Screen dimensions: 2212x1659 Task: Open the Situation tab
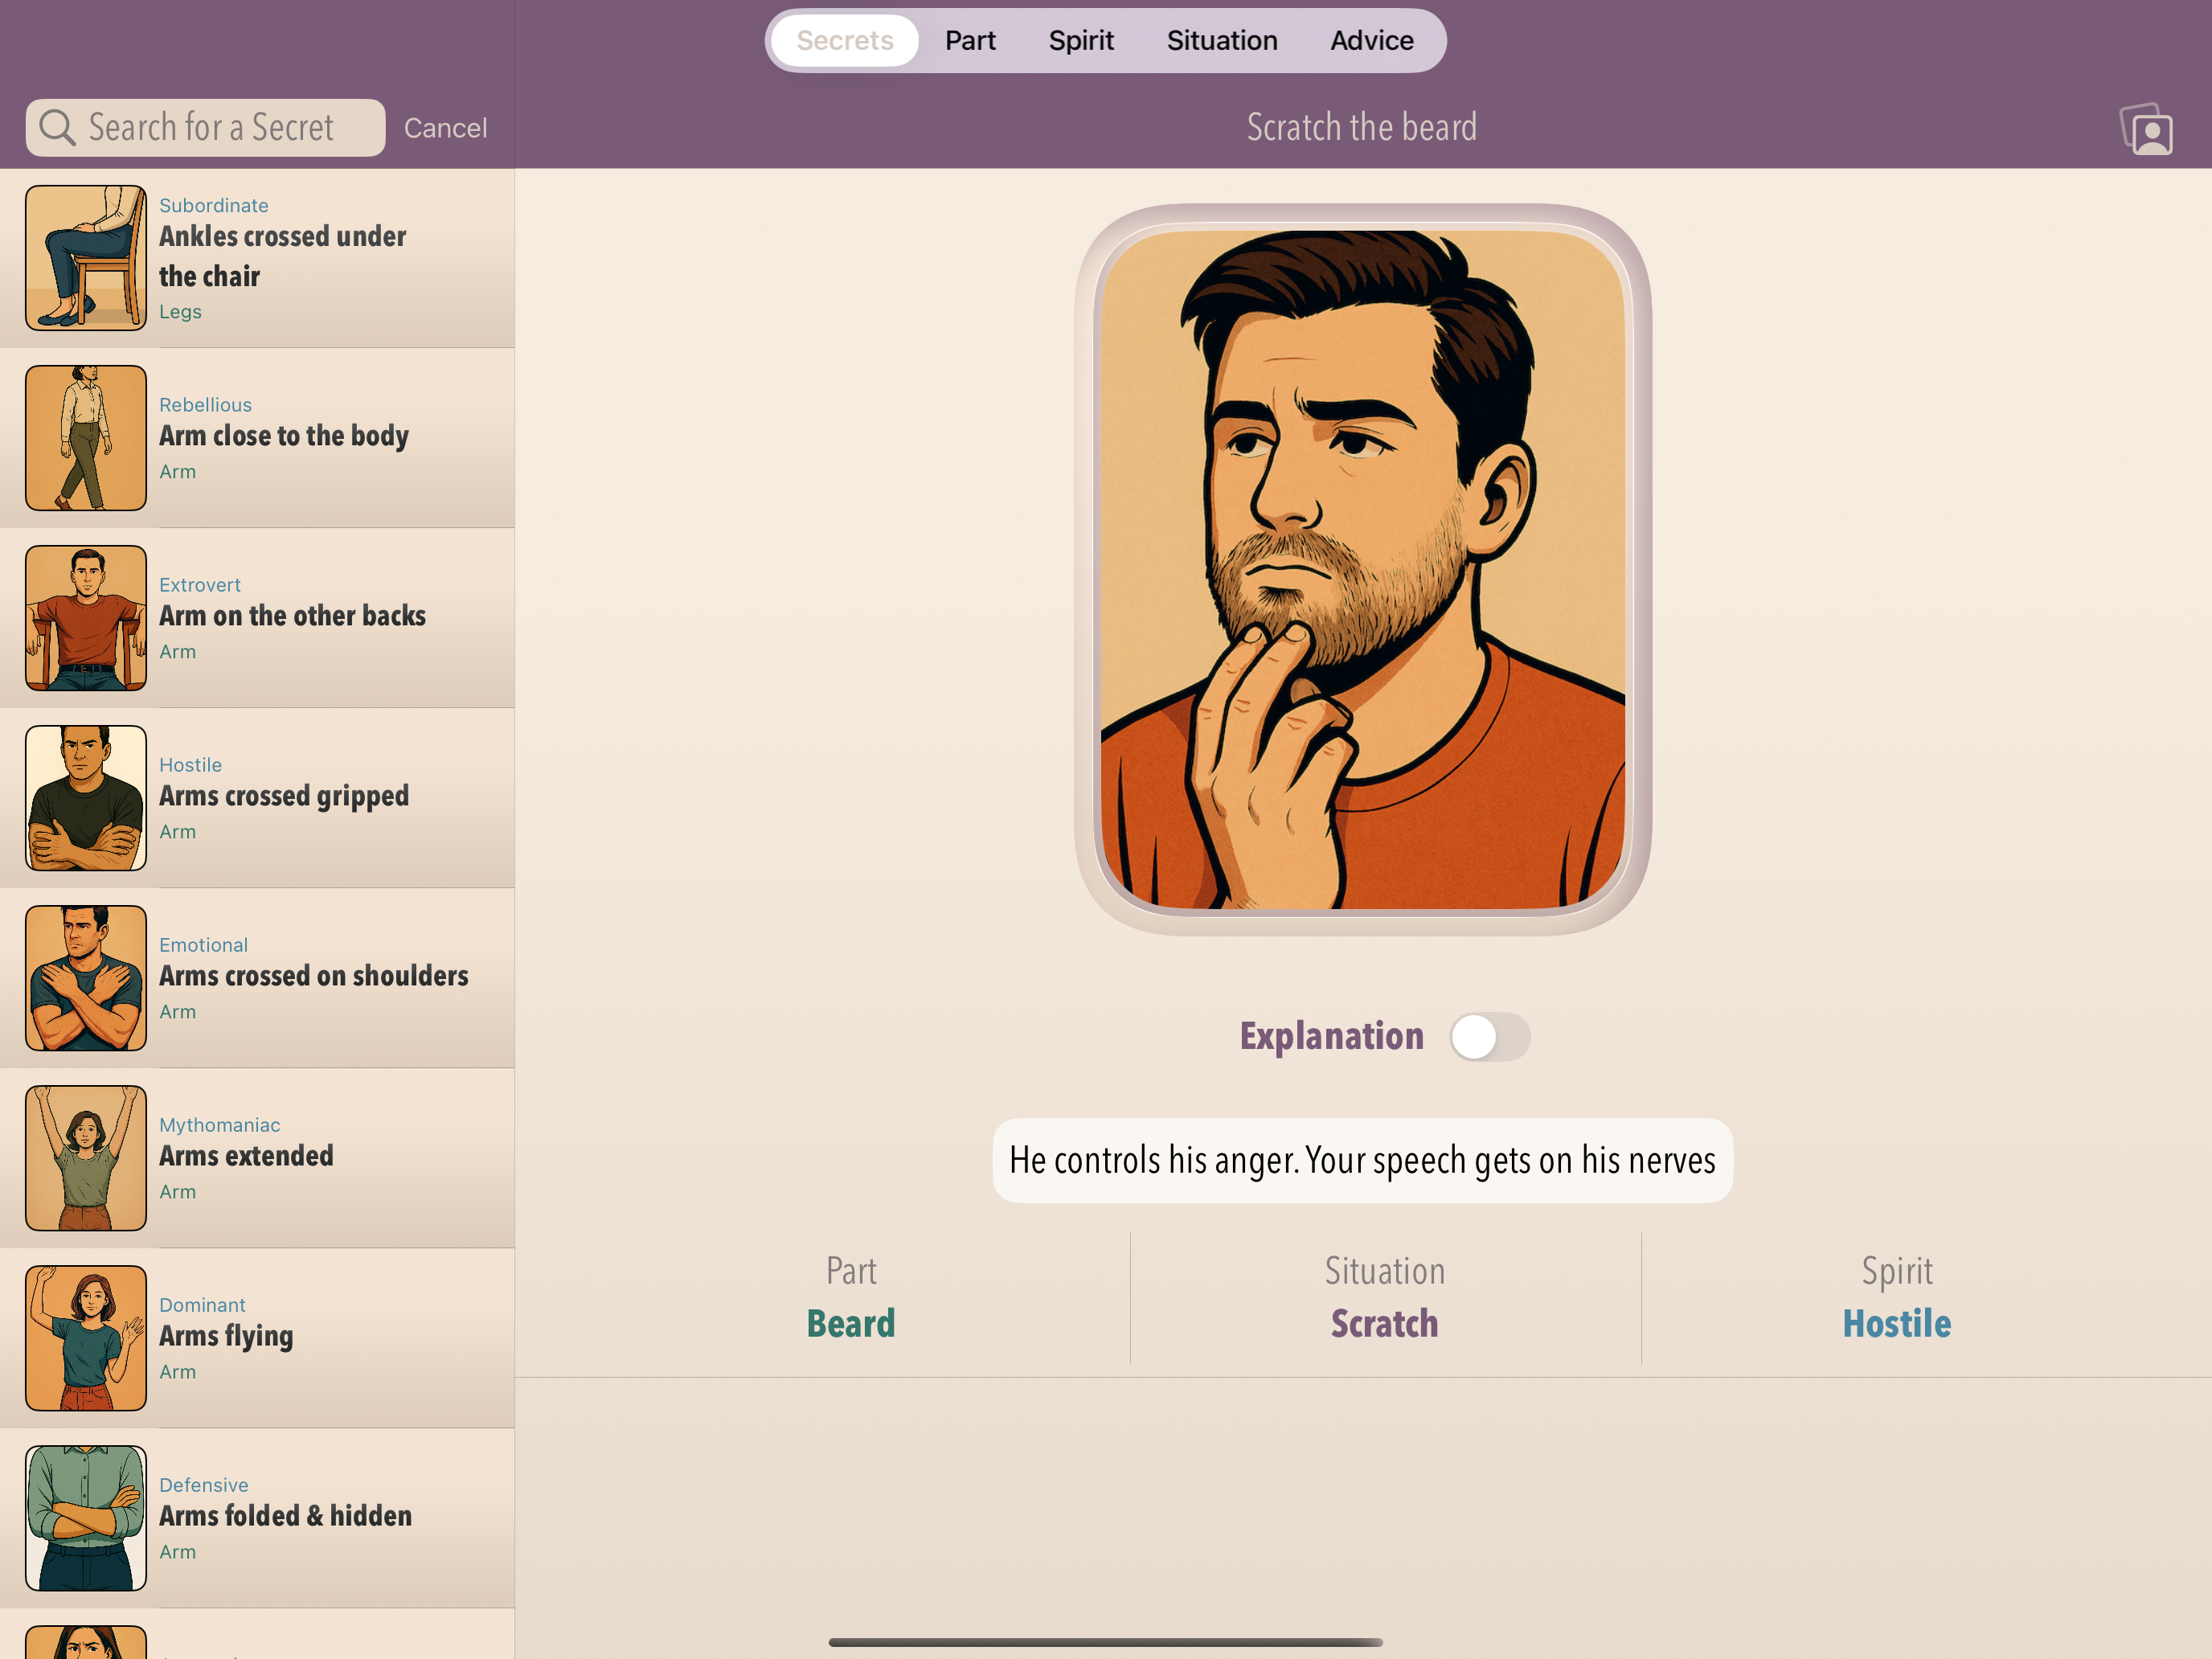click(1222, 41)
